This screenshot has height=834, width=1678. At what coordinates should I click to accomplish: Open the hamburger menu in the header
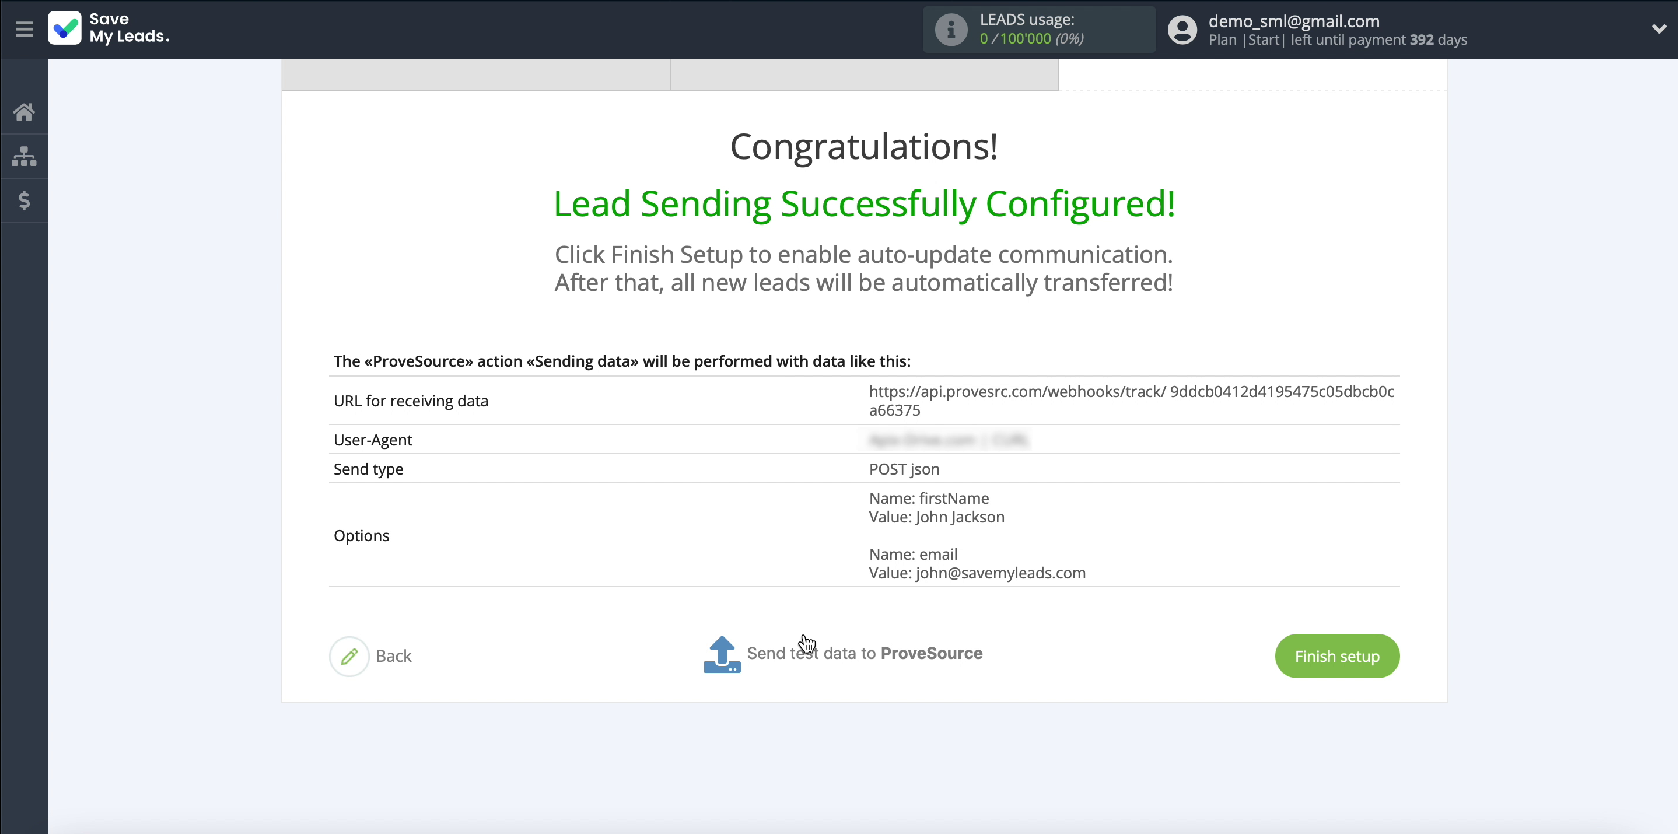tap(24, 29)
